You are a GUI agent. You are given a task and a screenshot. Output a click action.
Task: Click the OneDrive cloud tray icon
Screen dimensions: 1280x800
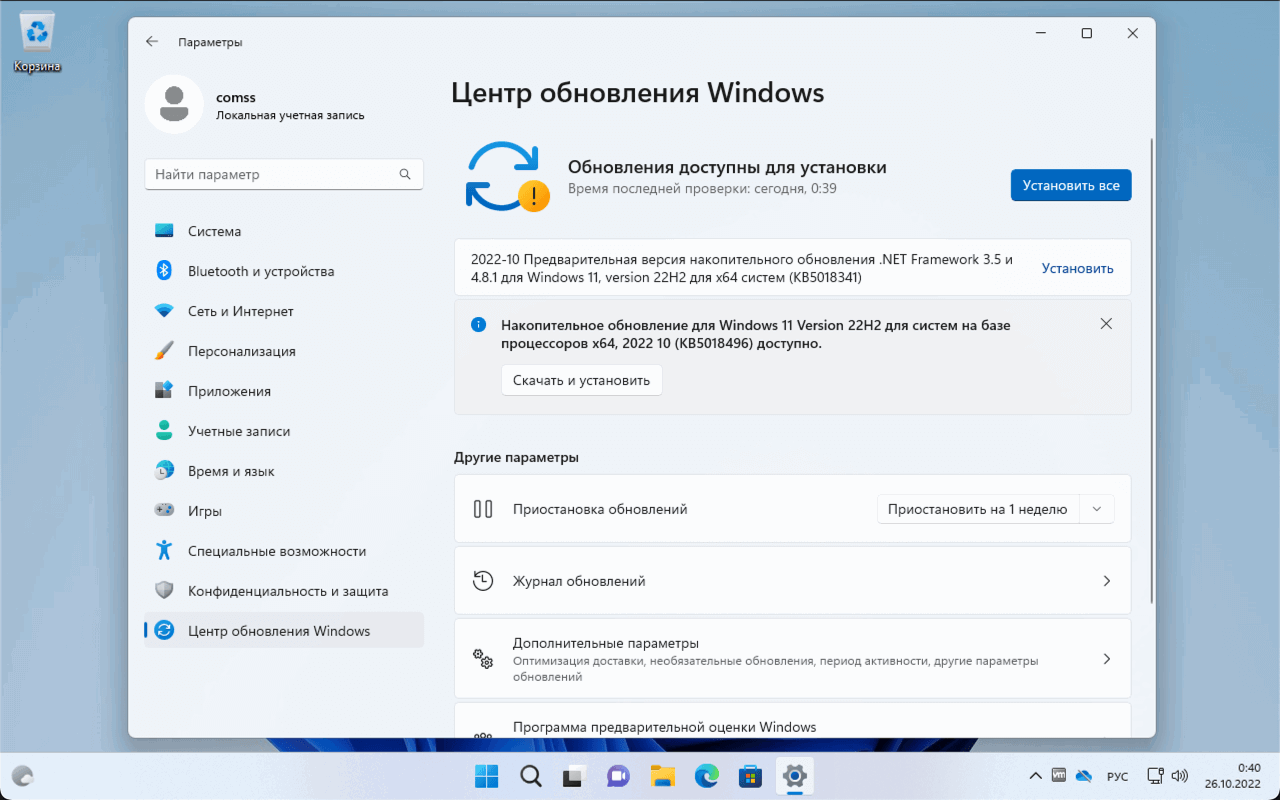point(1084,776)
